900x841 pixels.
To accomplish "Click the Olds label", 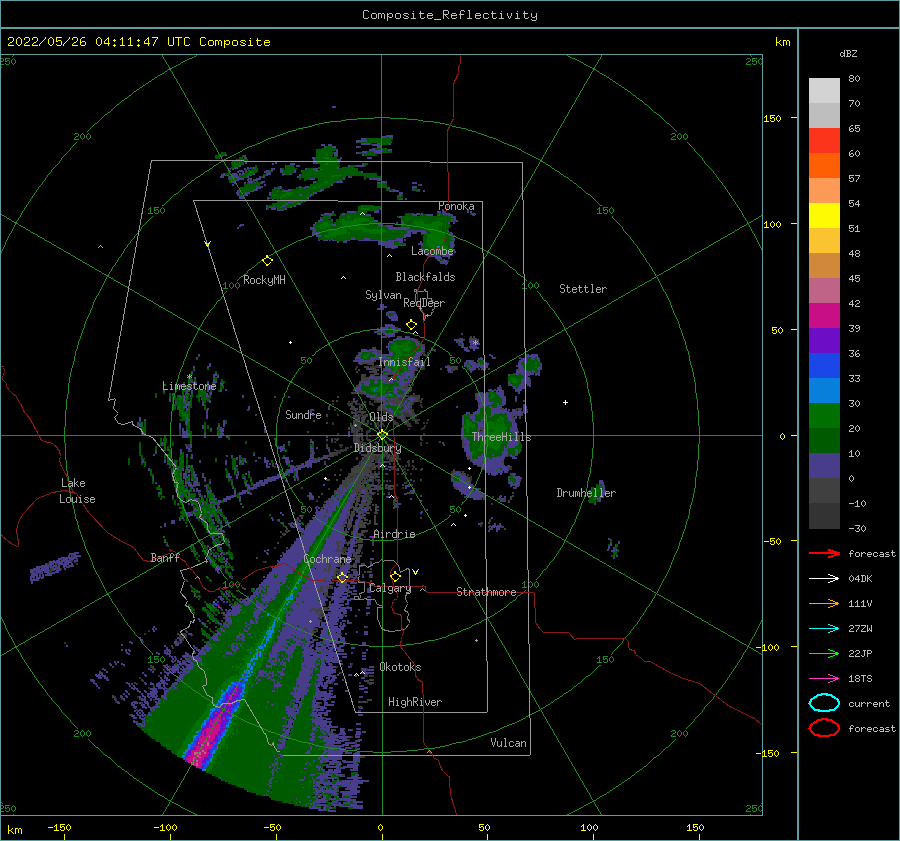I will pyautogui.click(x=381, y=417).
